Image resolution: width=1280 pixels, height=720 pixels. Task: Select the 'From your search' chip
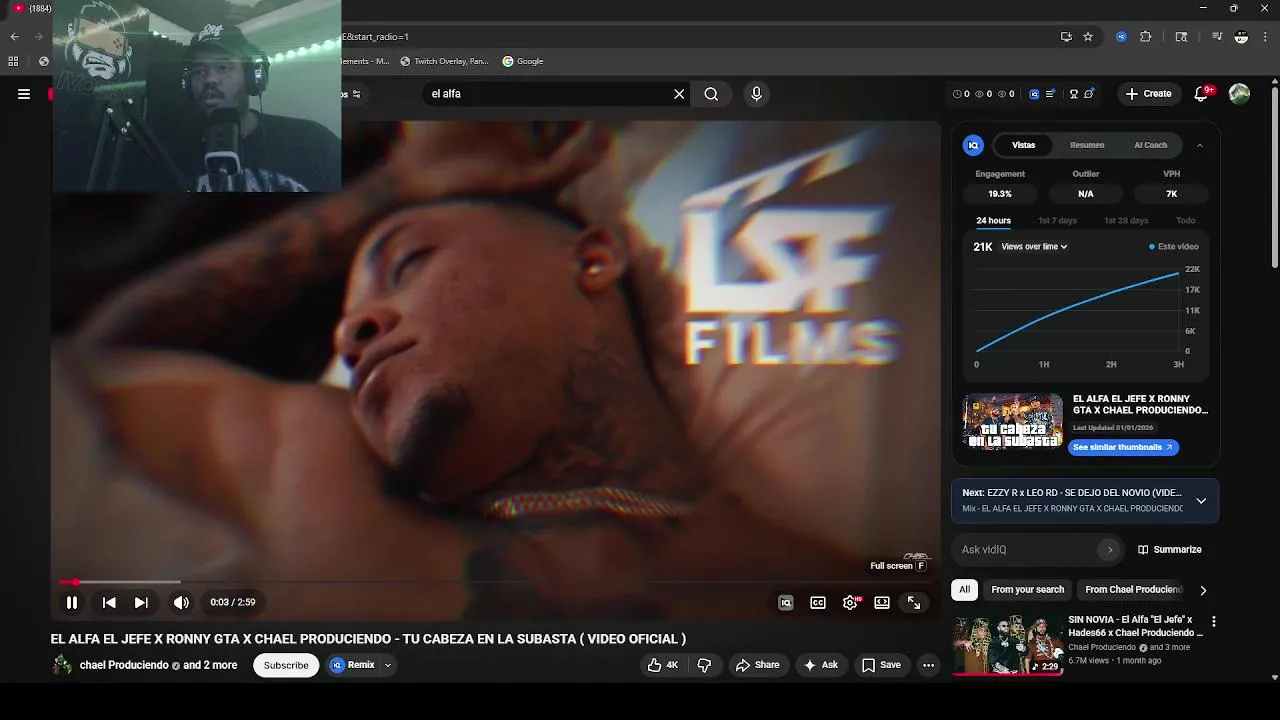point(1027,590)
